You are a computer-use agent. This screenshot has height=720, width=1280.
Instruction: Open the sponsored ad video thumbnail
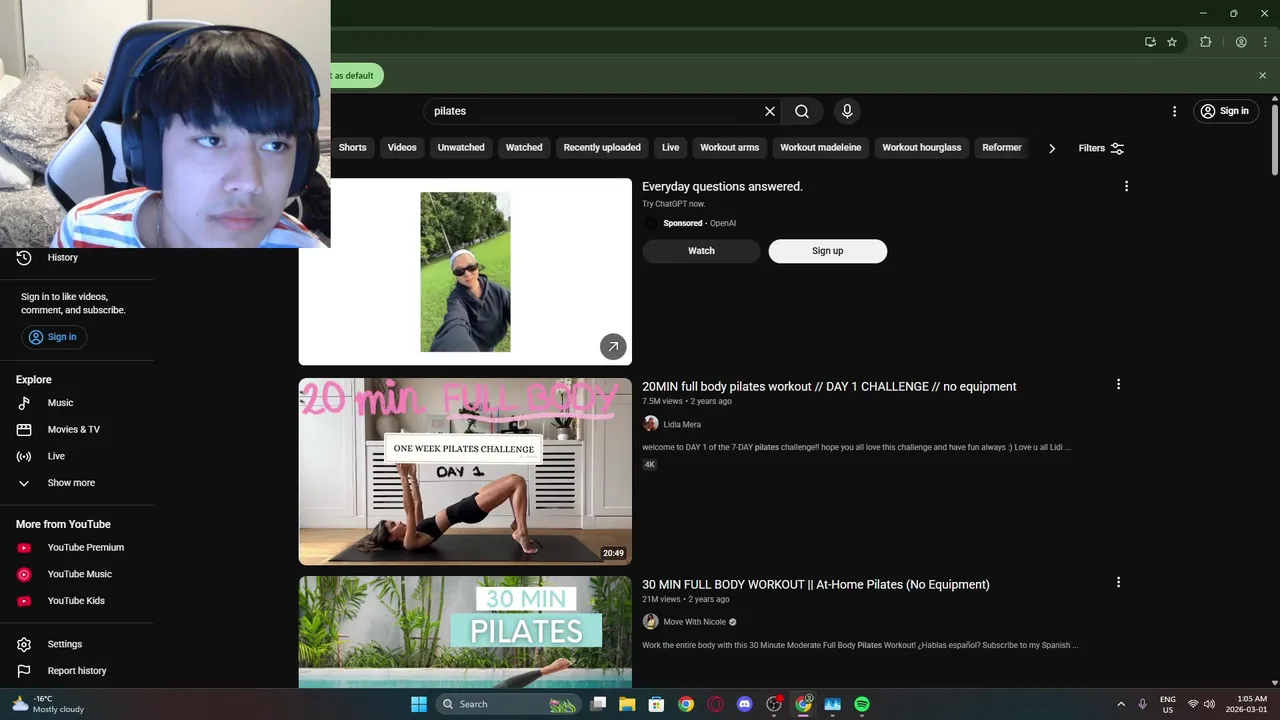pyautogui.click(x=465, y=272)
